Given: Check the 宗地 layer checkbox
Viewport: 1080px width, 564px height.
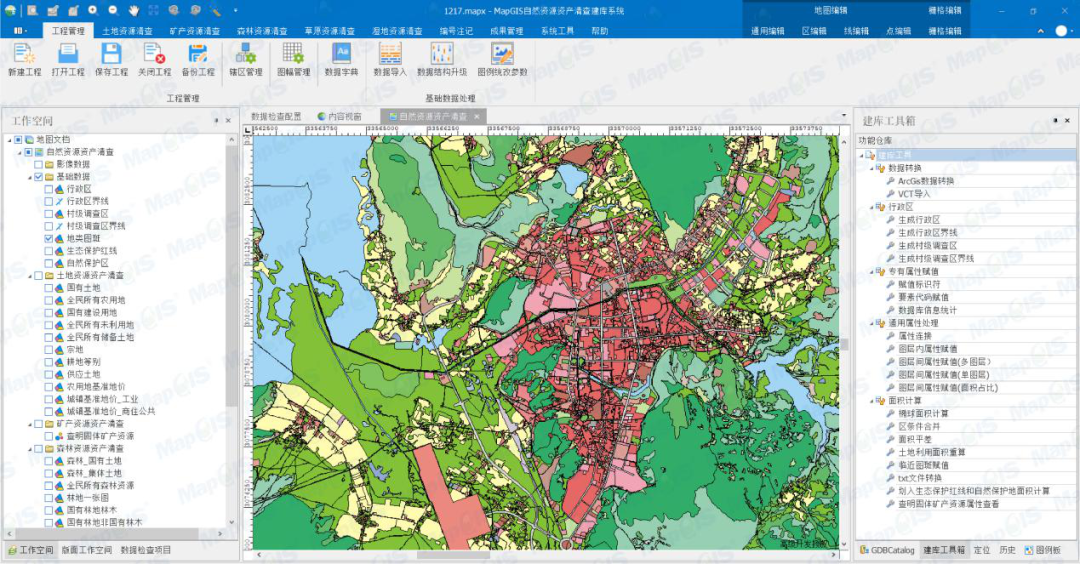Looking at the screenshot, I should [x=49, y=350].
